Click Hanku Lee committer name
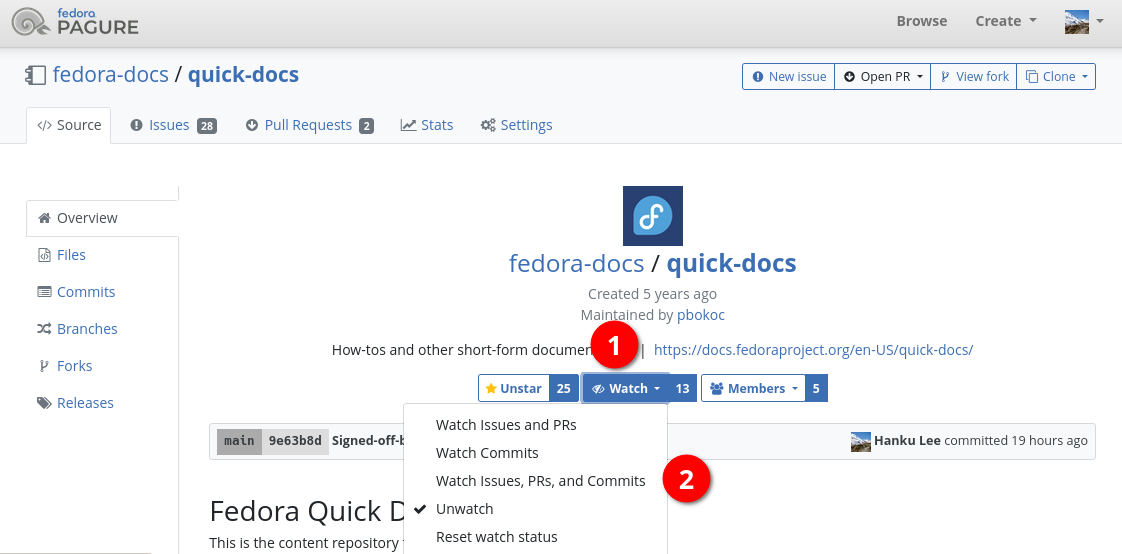Viewport: 1122px width, 554px height. [907, 441]
